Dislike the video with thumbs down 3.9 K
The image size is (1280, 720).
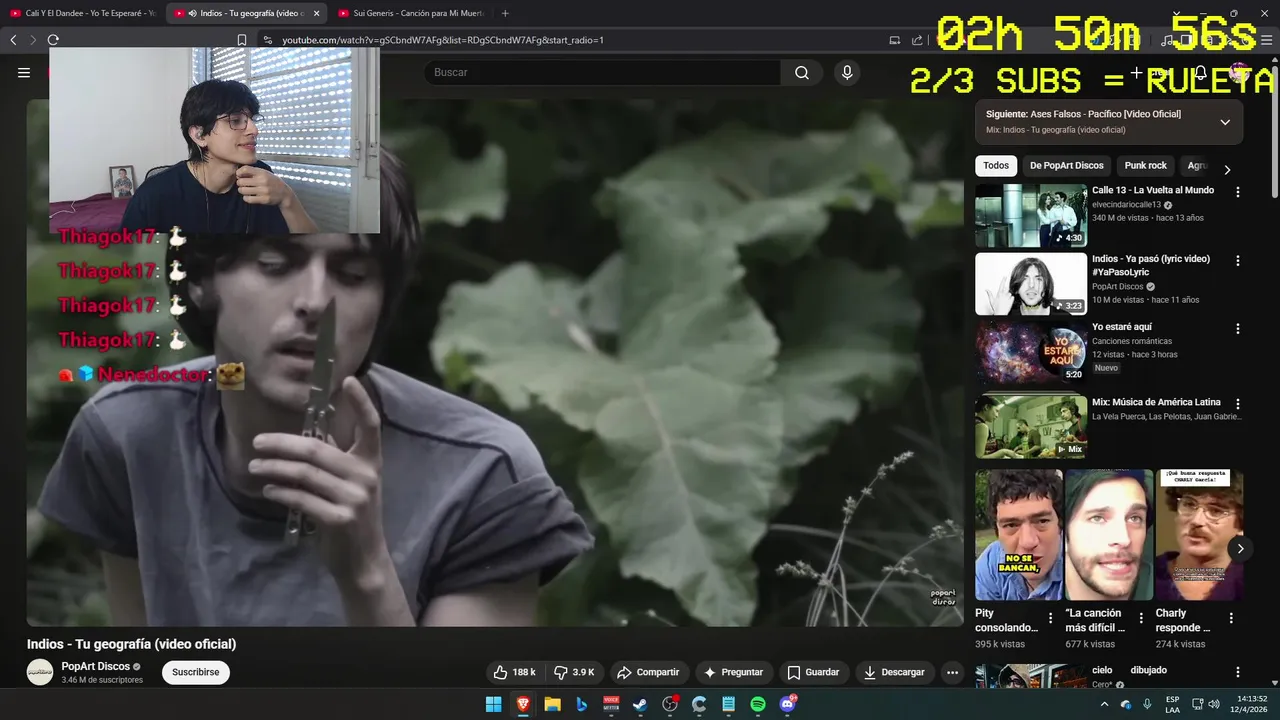[574, 672]
